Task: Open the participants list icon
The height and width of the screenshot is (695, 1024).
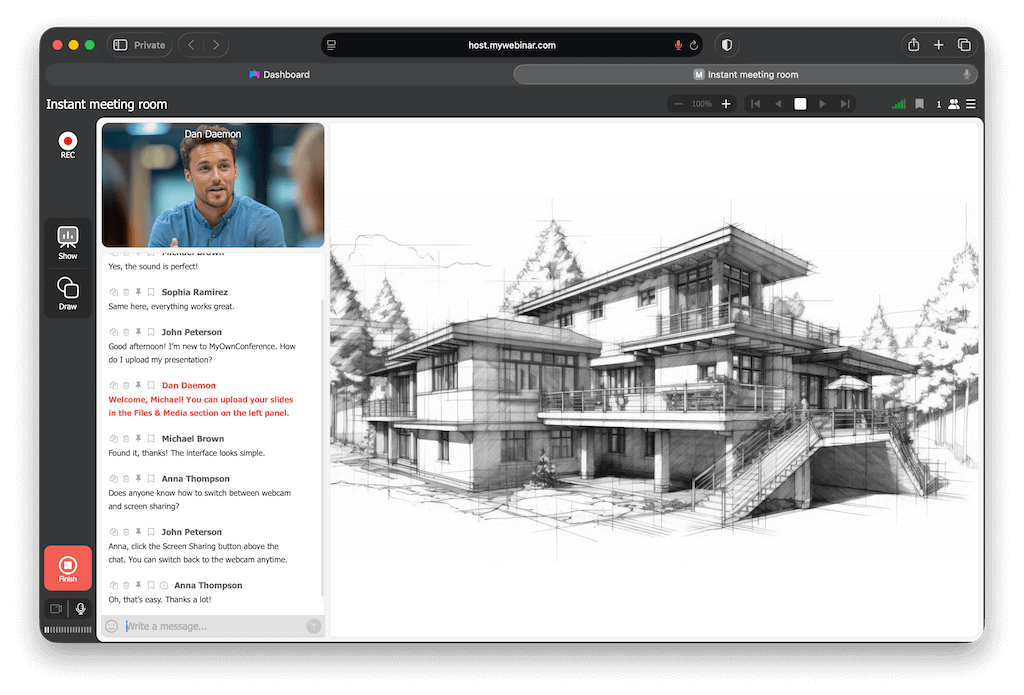Action: [x=954, y=103]
